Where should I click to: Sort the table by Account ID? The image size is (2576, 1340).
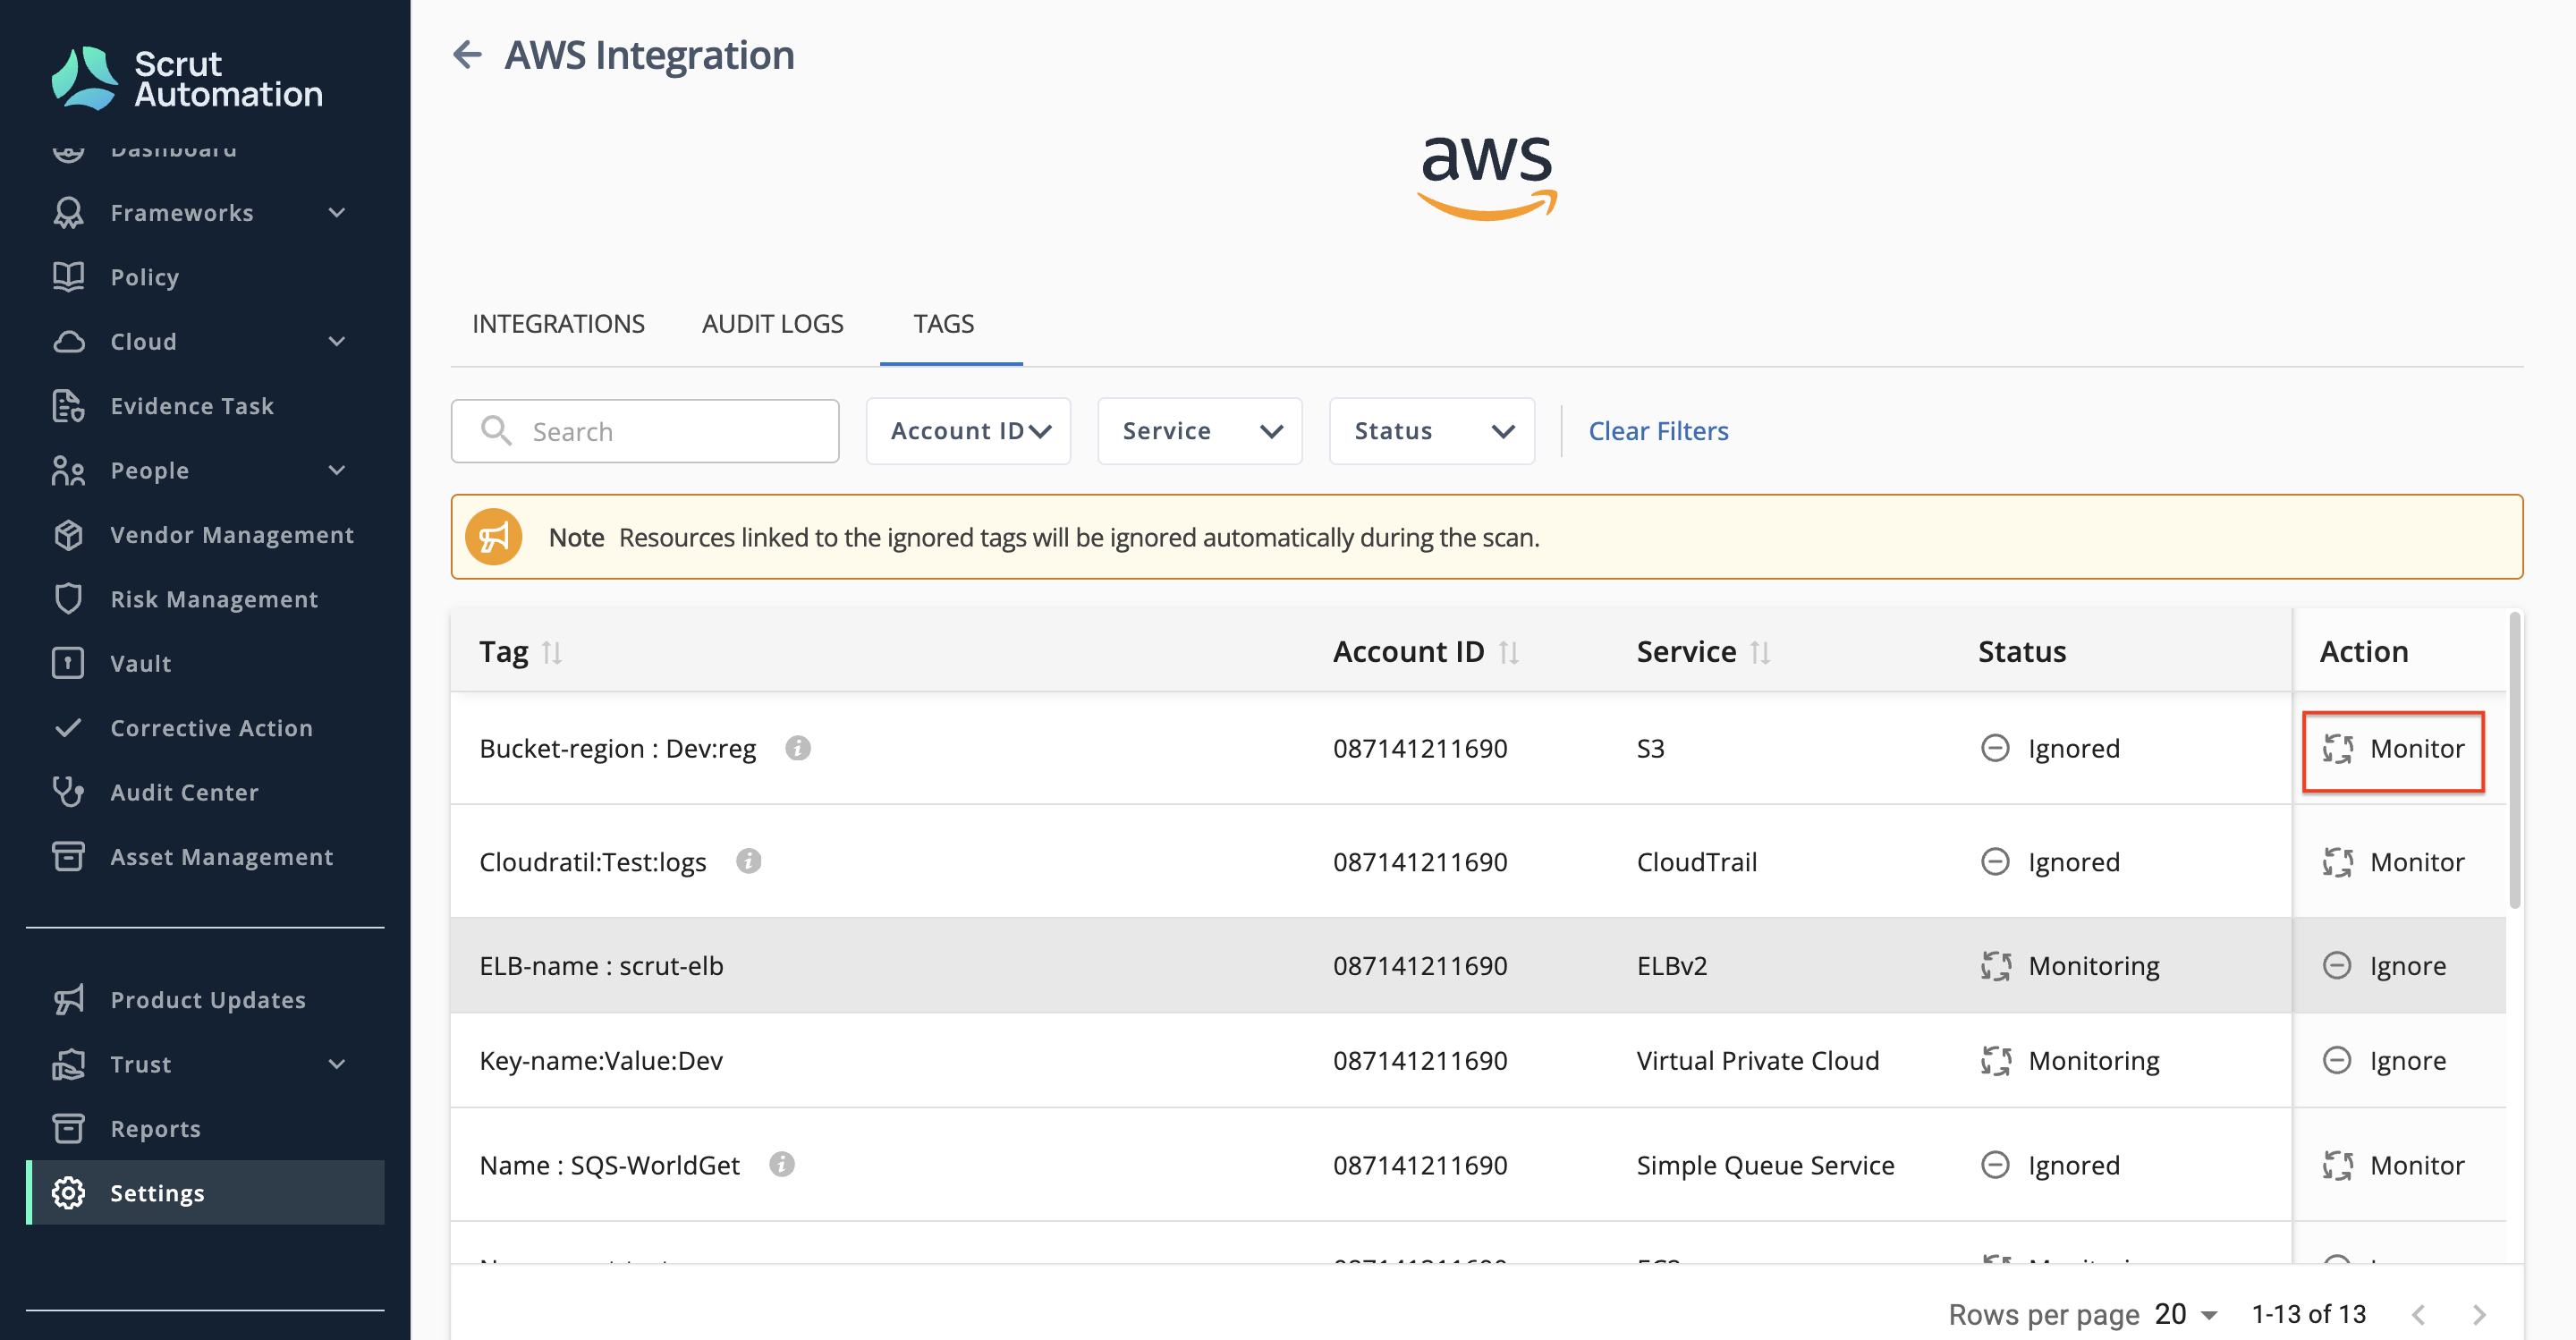(x=1509, y=653)
